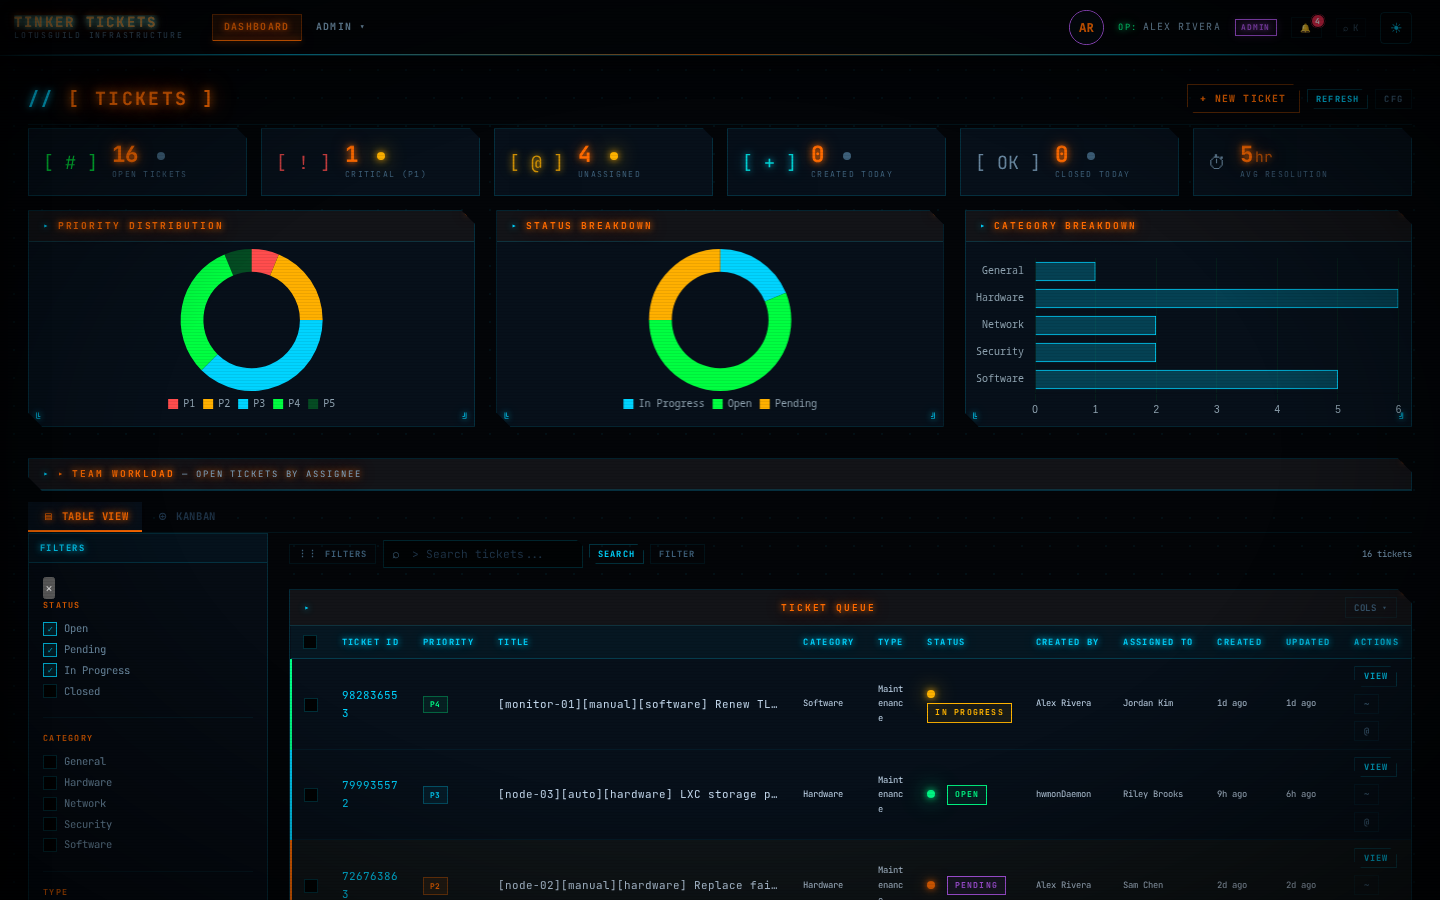This screenshot has width=1440, height=900.
Task: Click the search magnifier icon in search box
Action: (x=396, y=555)
